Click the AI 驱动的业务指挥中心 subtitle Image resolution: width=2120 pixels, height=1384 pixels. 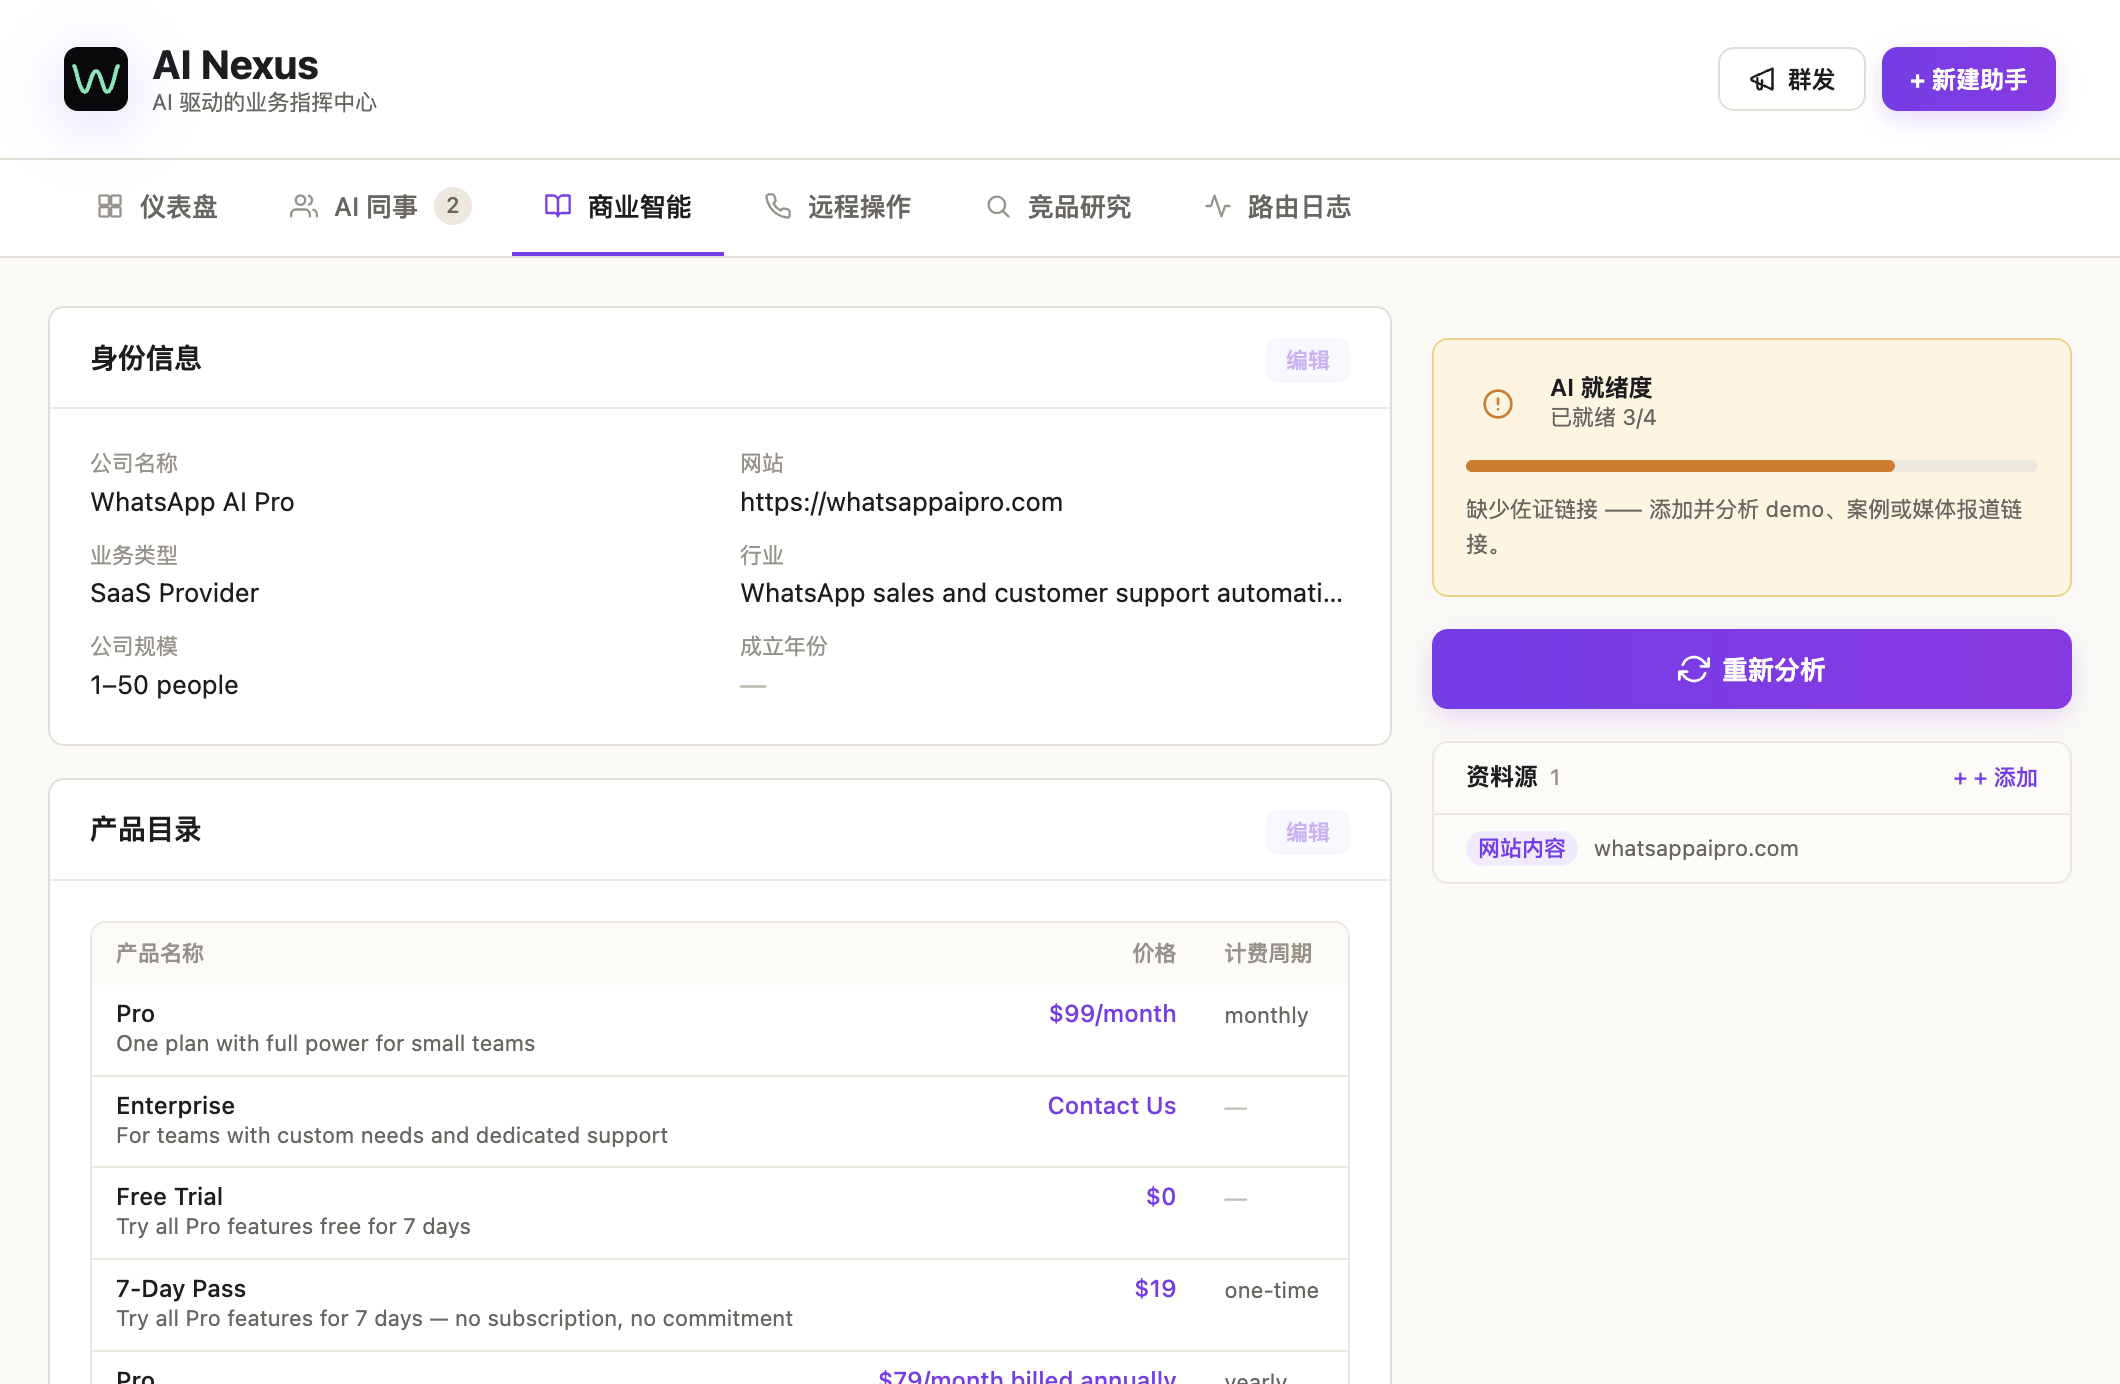click(x=264, y=102)
